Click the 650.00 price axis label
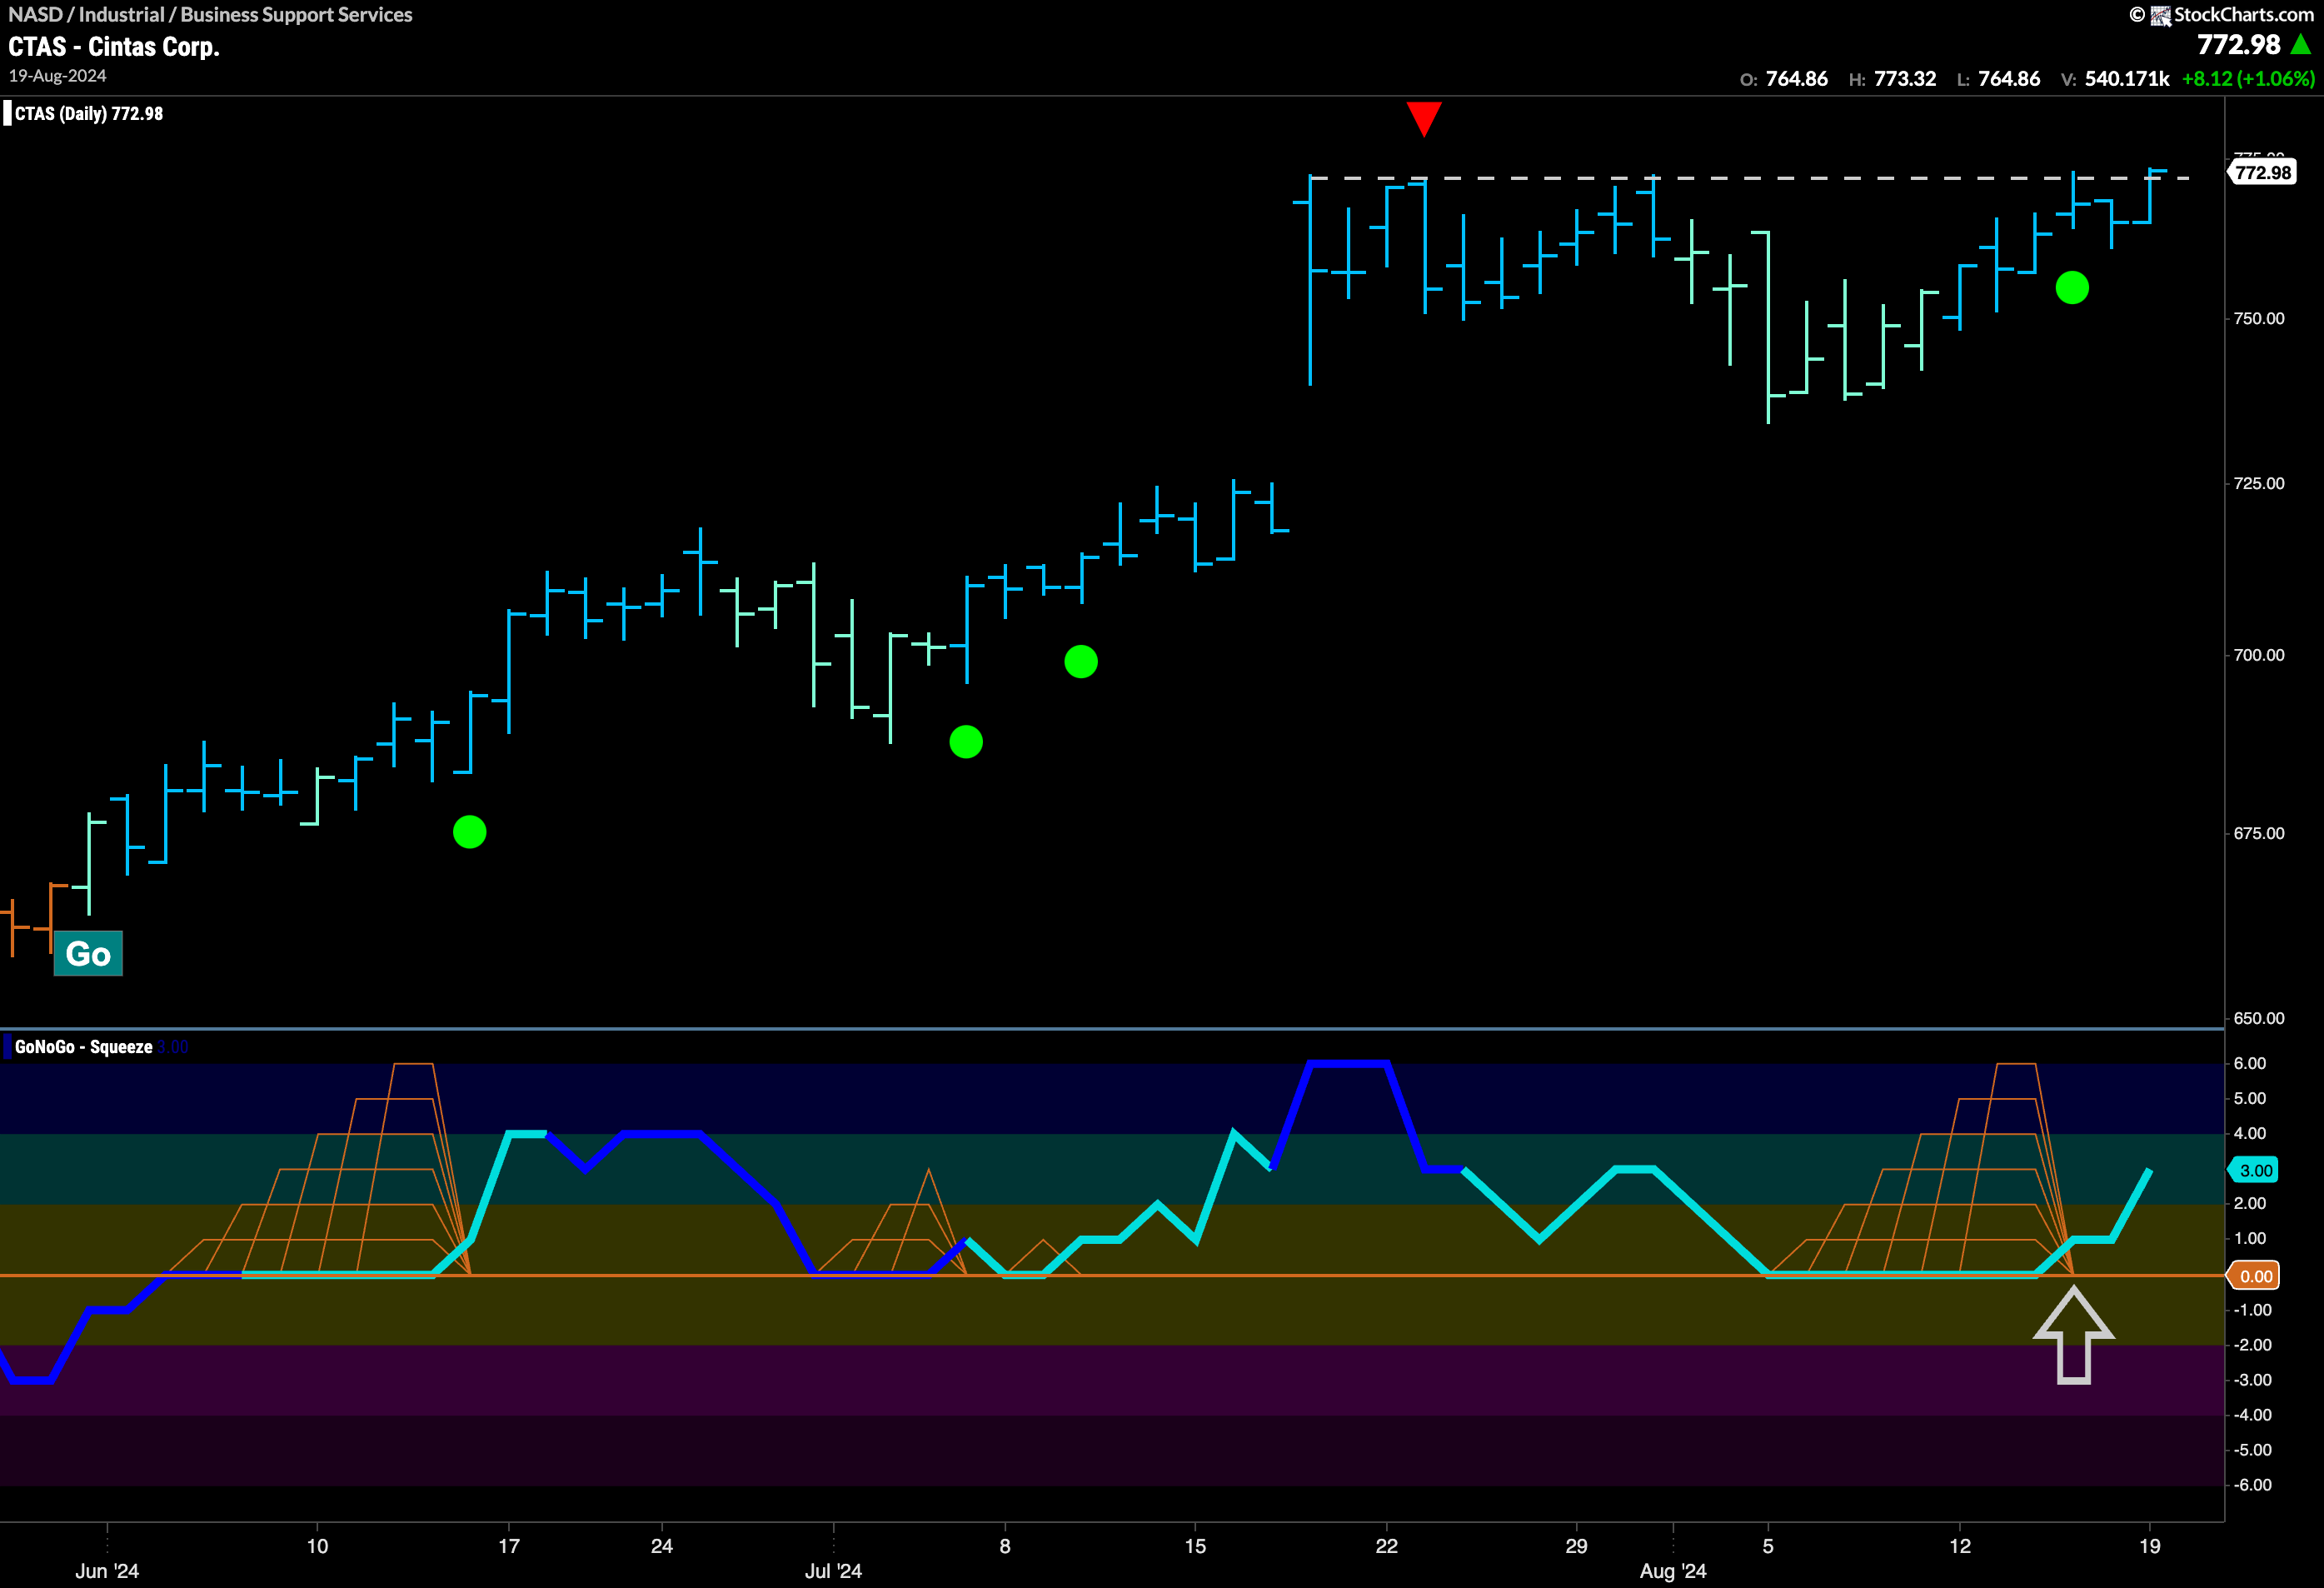This screenshot has height=1588, width=2324. point(2259,1018)
